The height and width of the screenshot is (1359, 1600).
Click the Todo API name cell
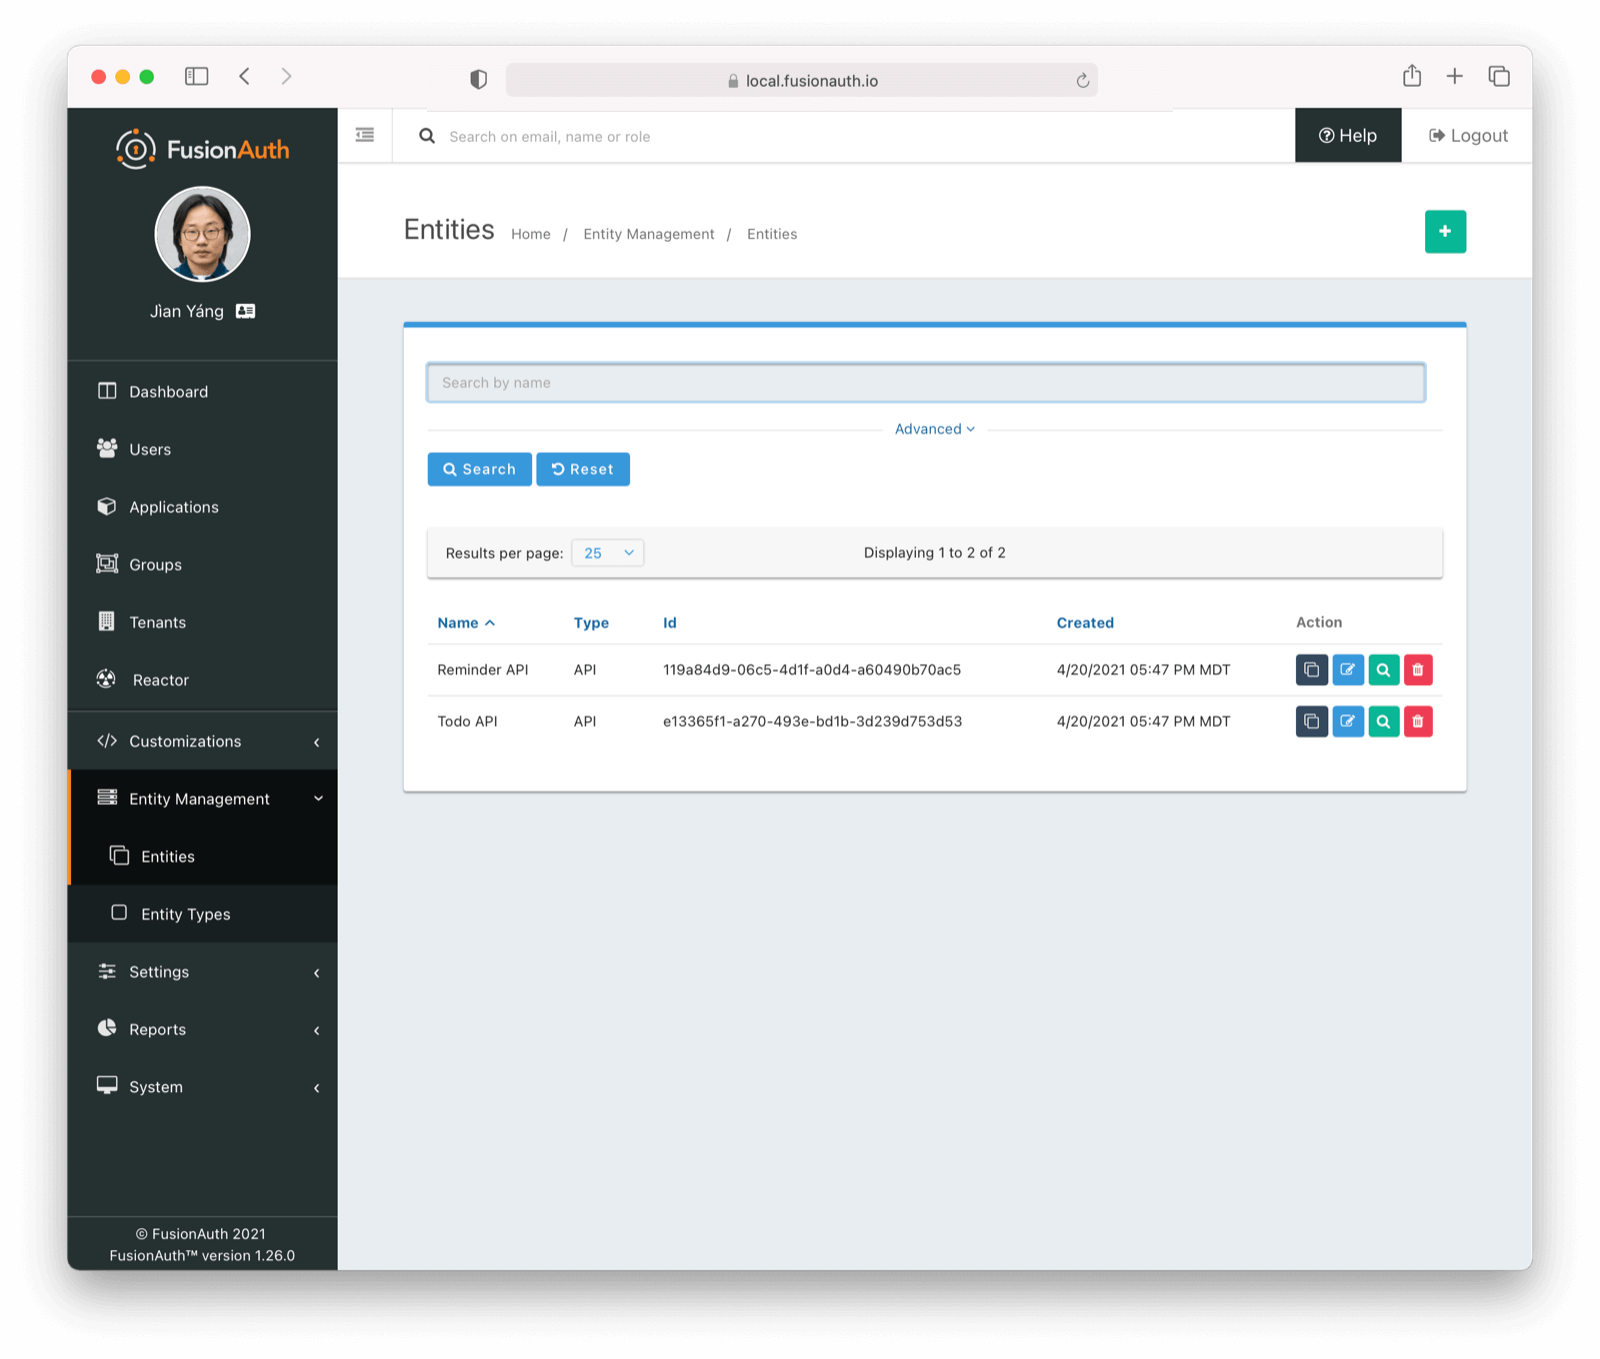coord(467,721)
